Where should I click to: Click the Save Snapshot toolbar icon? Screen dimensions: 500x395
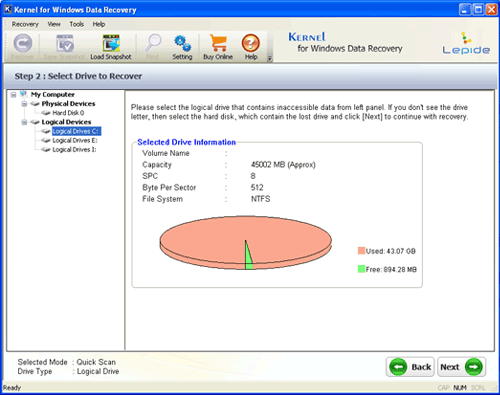tap(65, 44)
